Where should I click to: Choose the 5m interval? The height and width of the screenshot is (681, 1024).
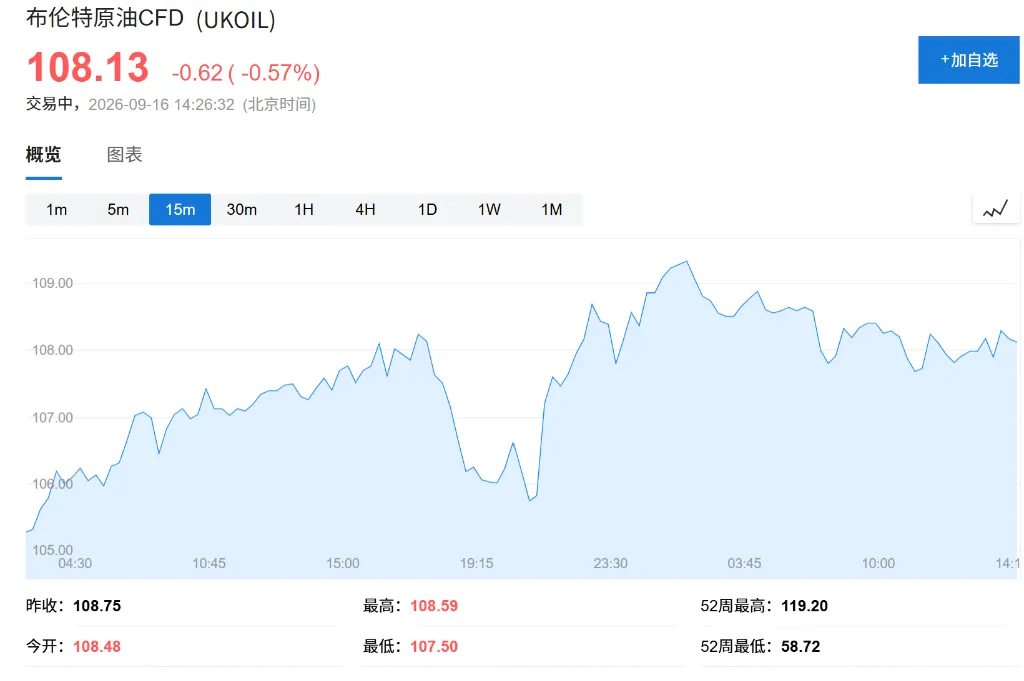118,210
